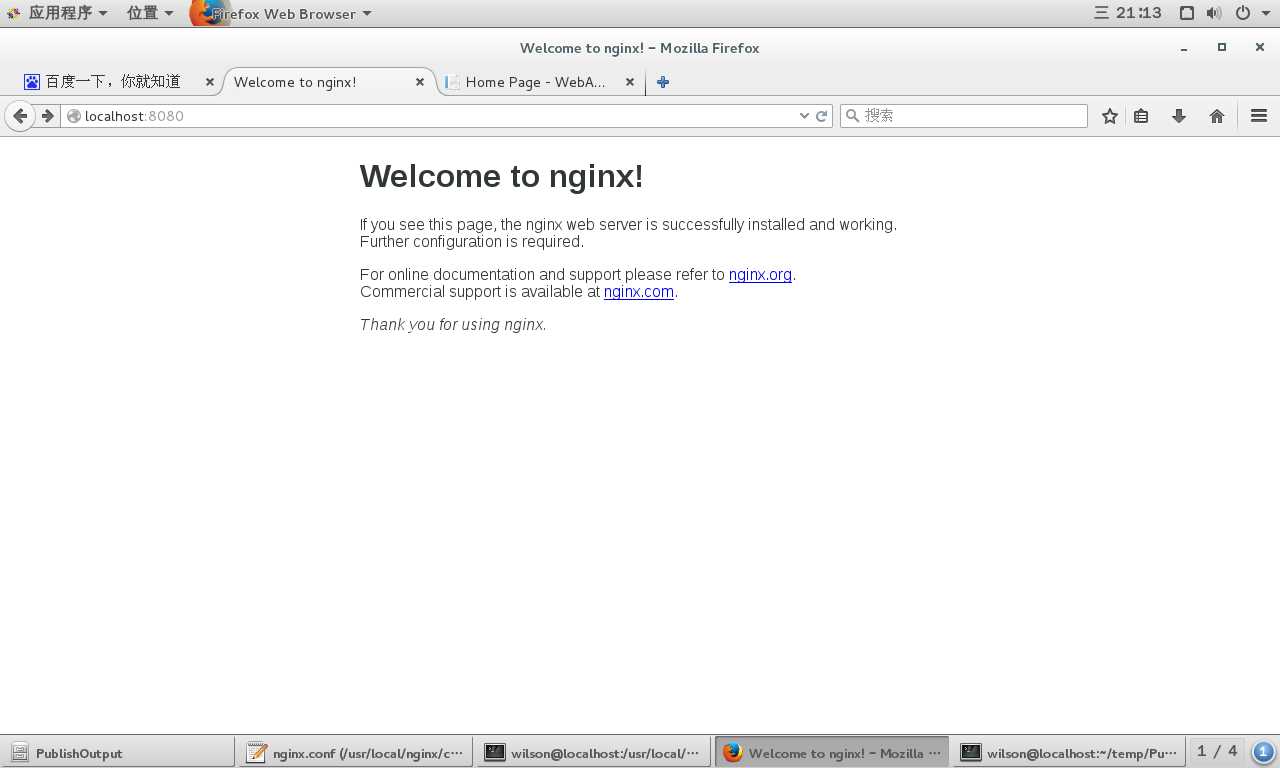Bookmark this page with the star icon

(x=1110, y=116)
